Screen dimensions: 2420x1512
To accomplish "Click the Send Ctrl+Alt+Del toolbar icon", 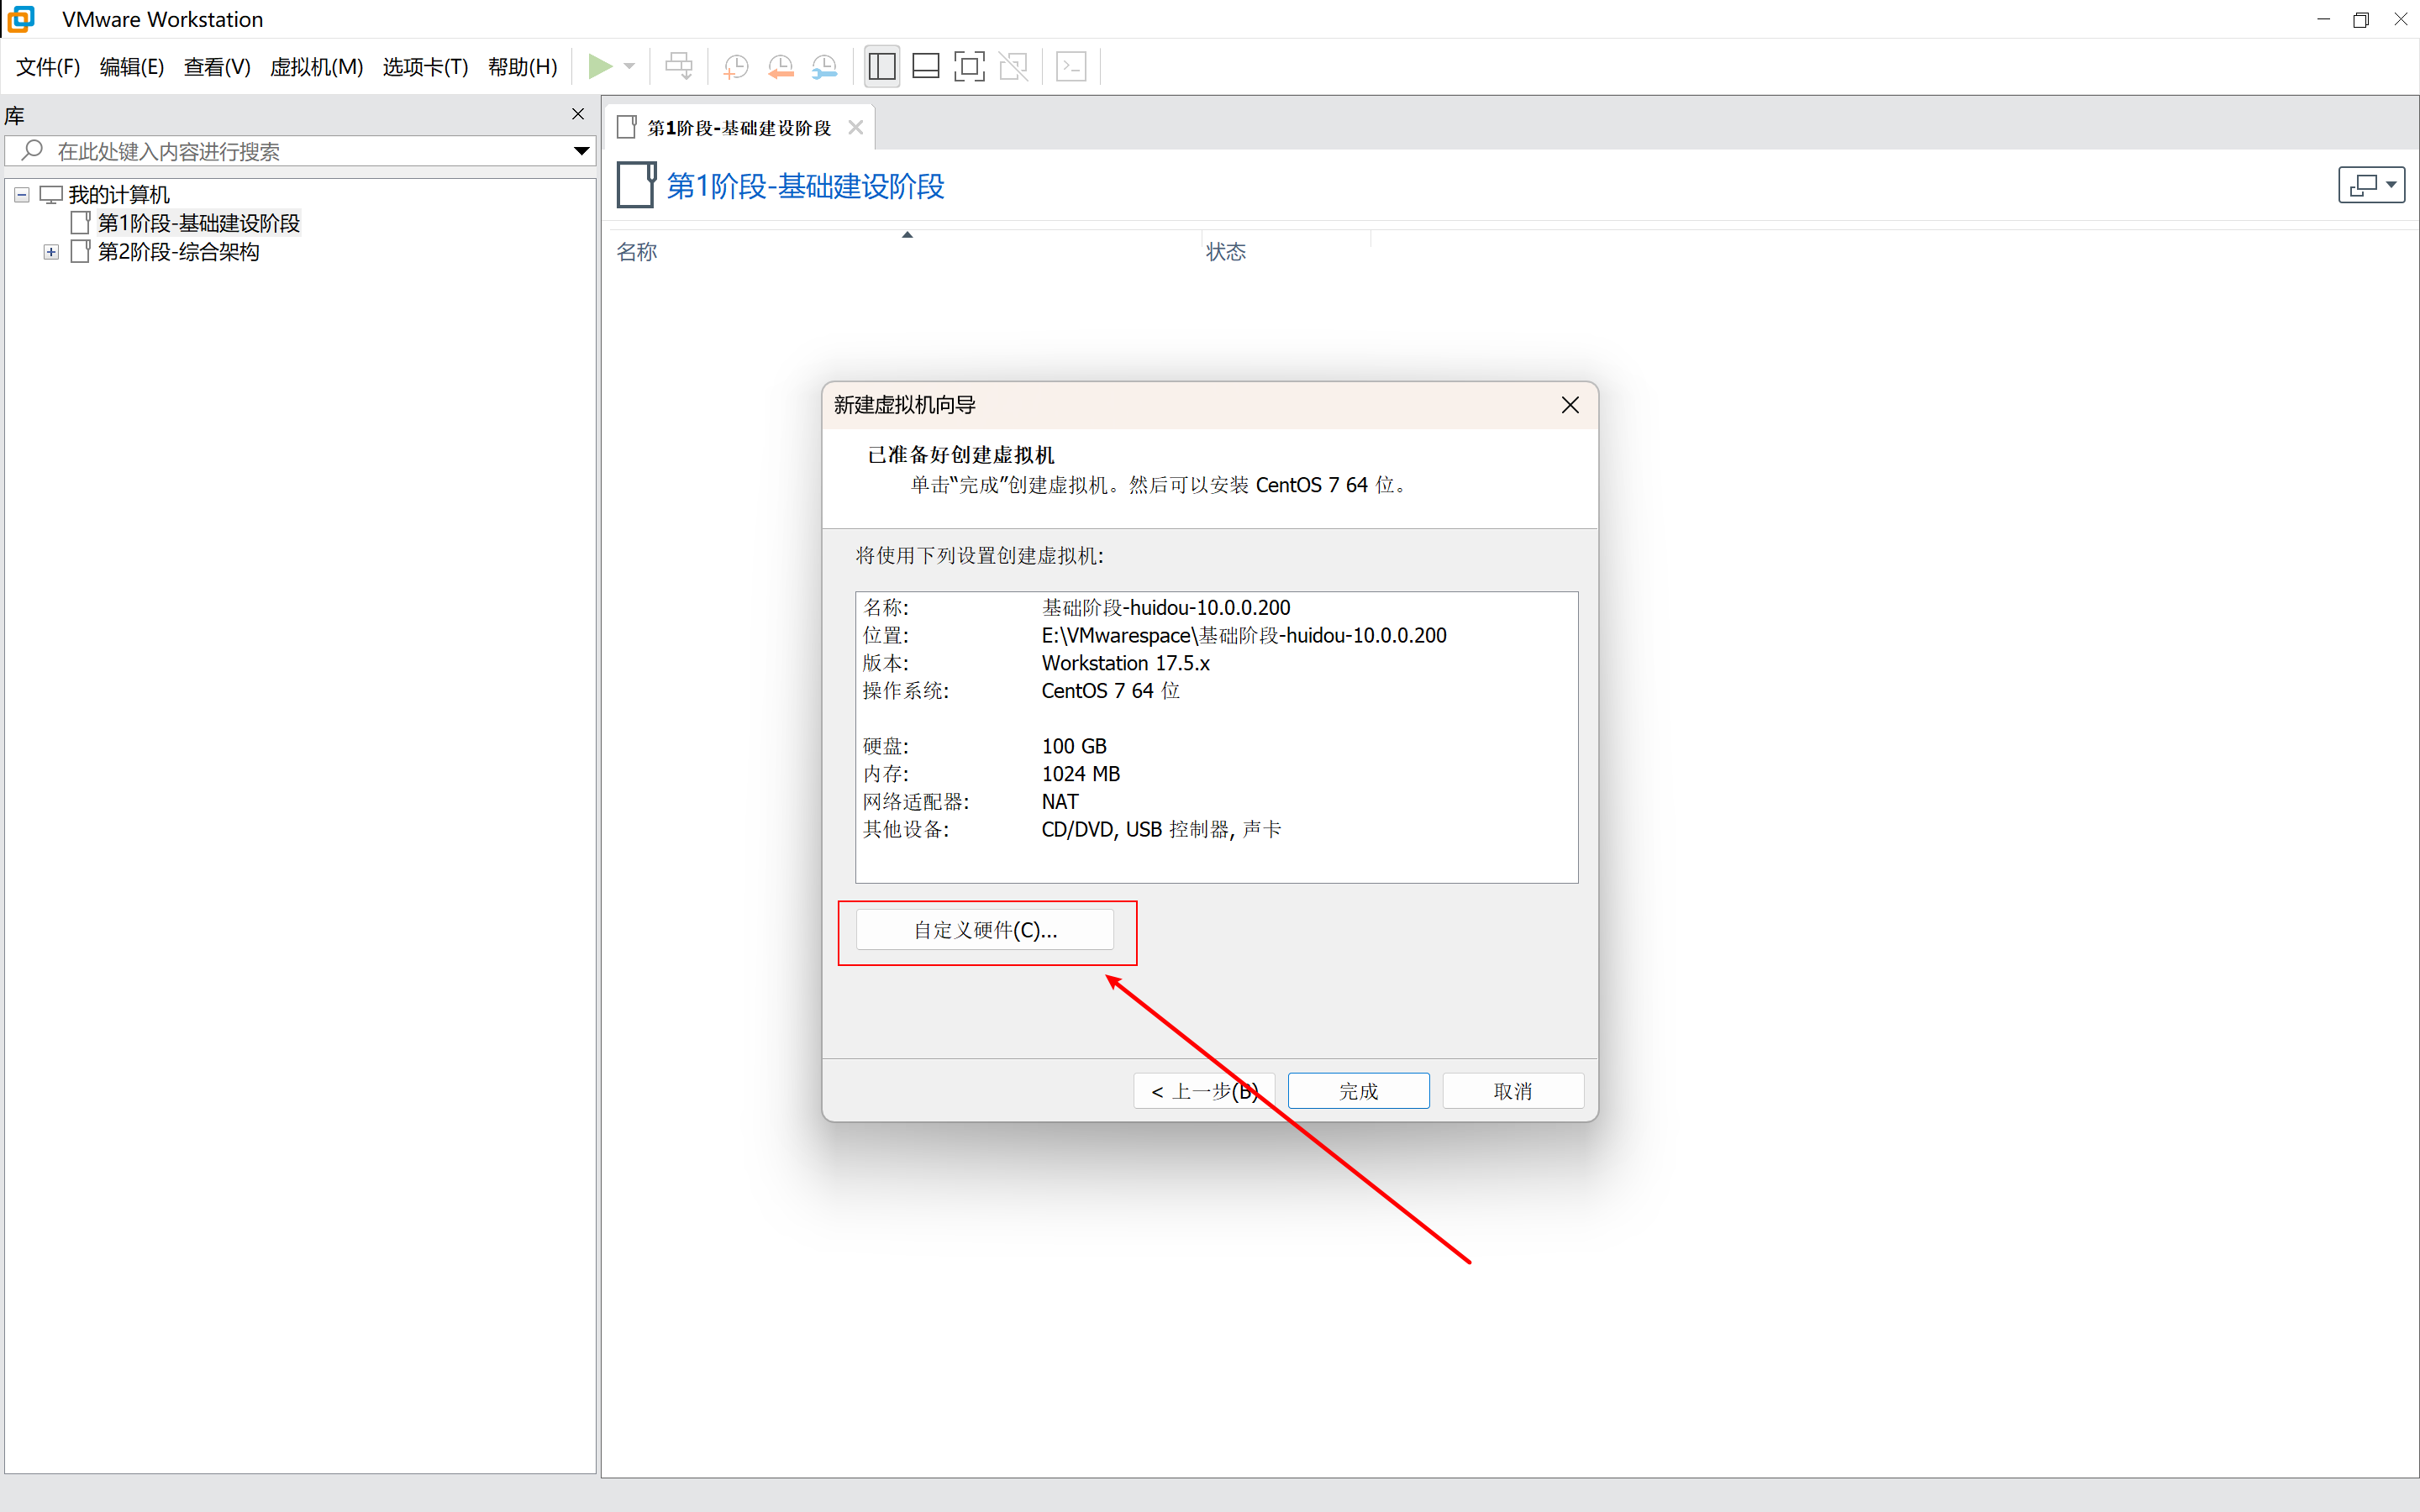I will tap(679, 67).
